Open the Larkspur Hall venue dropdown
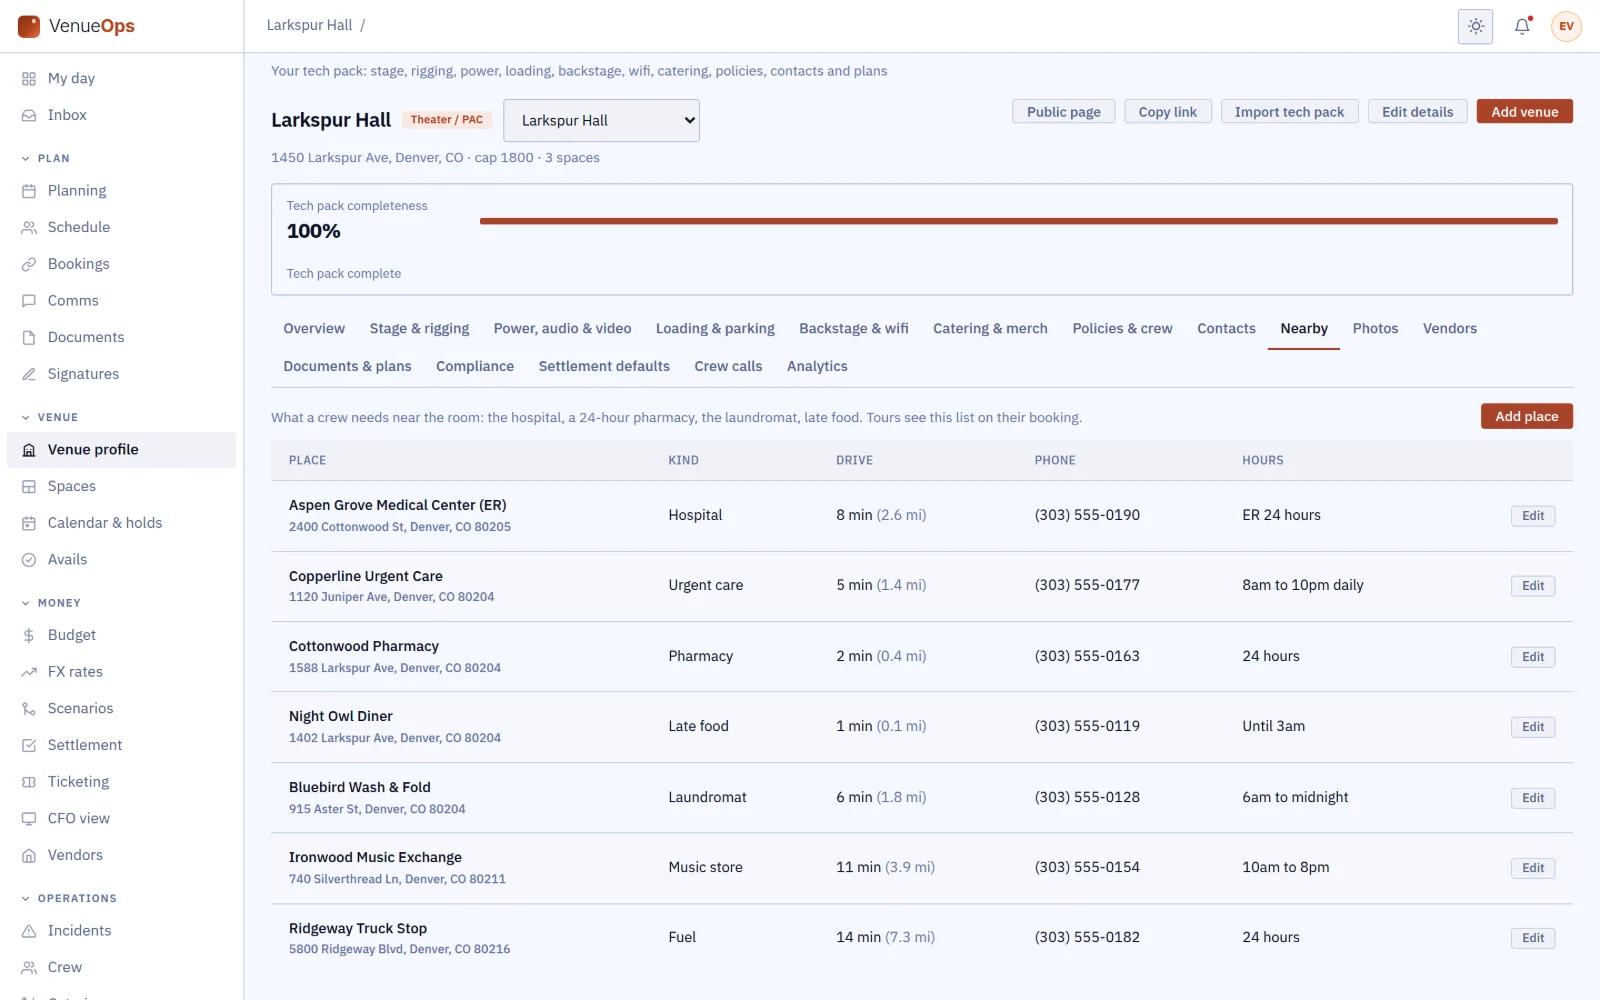This screenshot has height=1000, width=1600. point(601,120)
